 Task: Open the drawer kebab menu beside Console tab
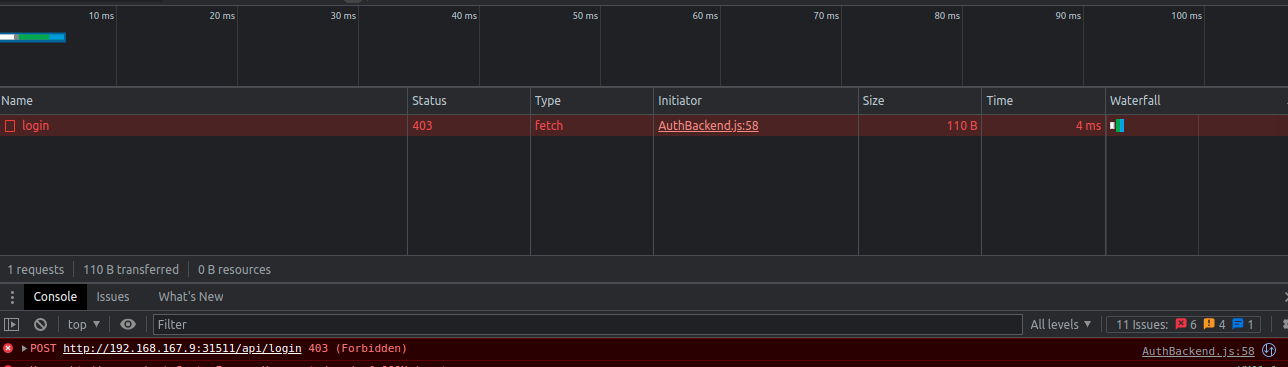12,297
